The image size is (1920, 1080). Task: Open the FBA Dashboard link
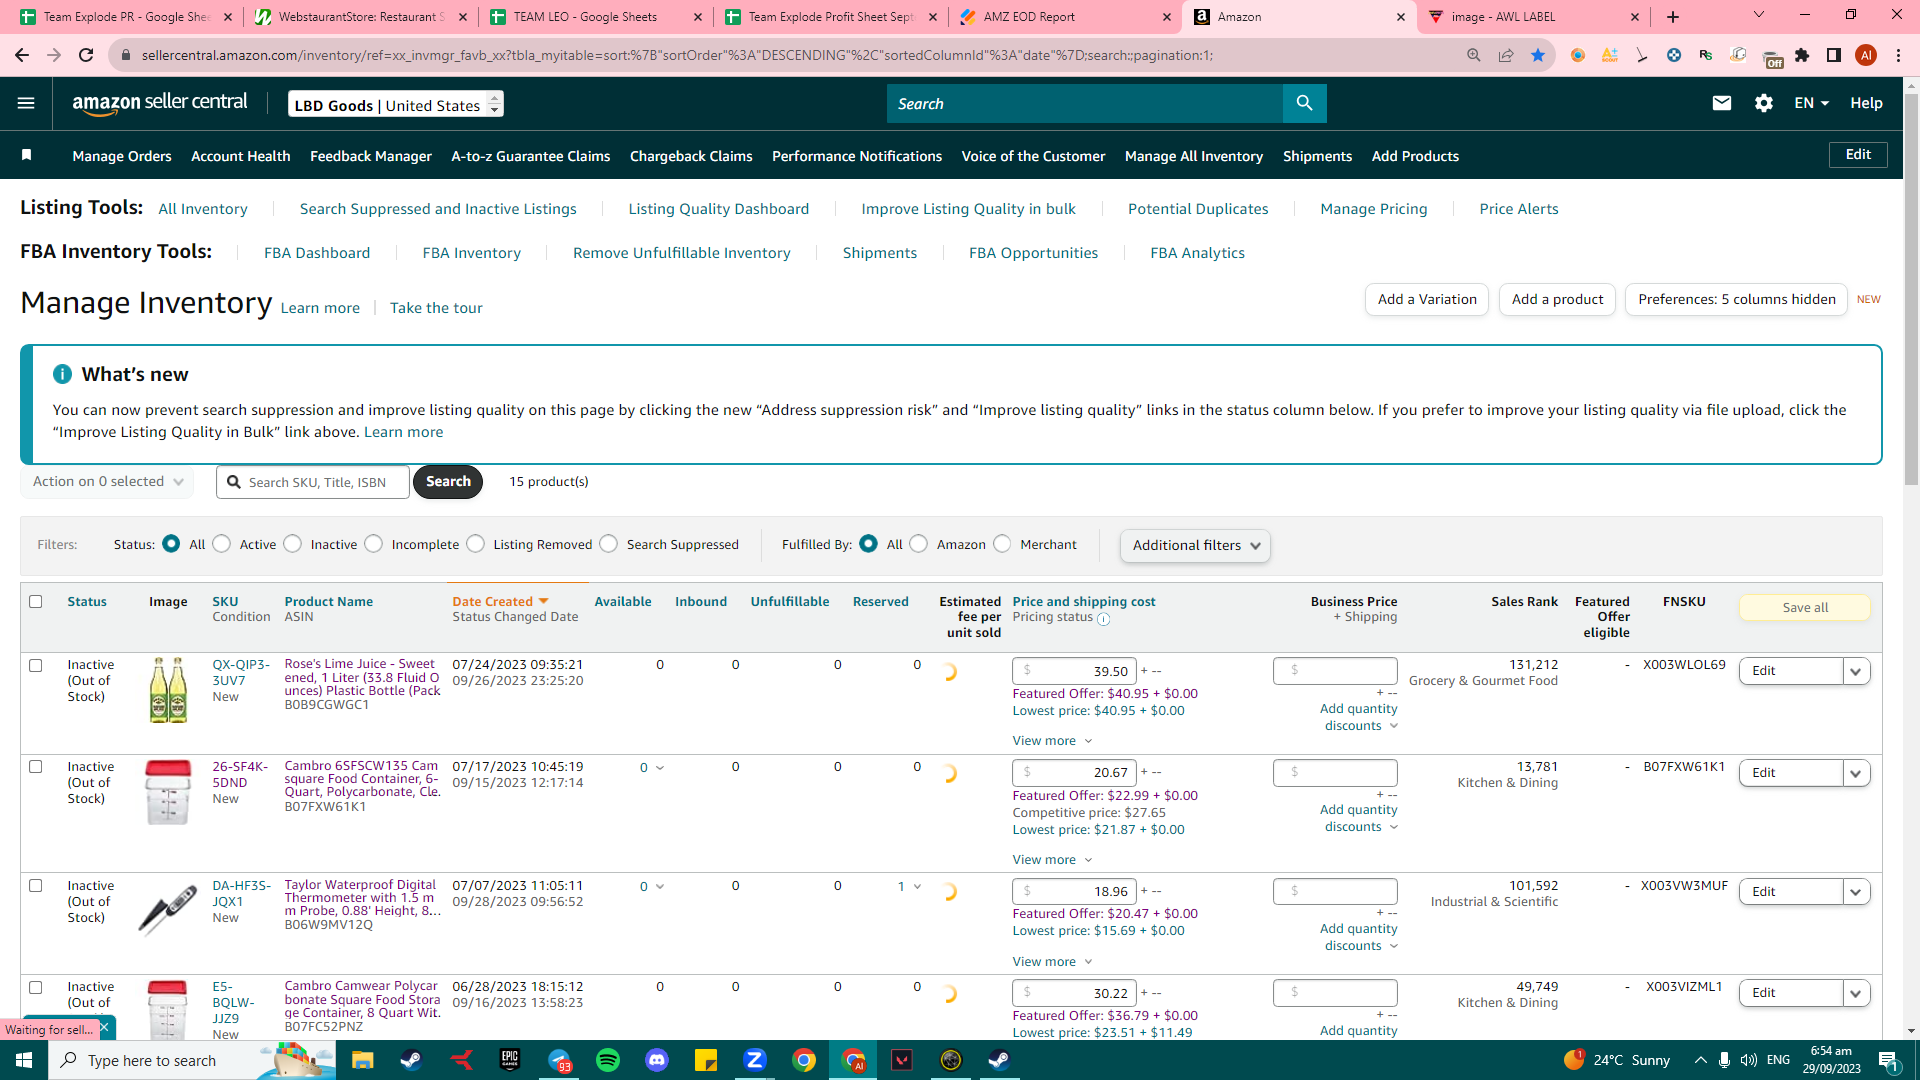(x=317, y=253)
